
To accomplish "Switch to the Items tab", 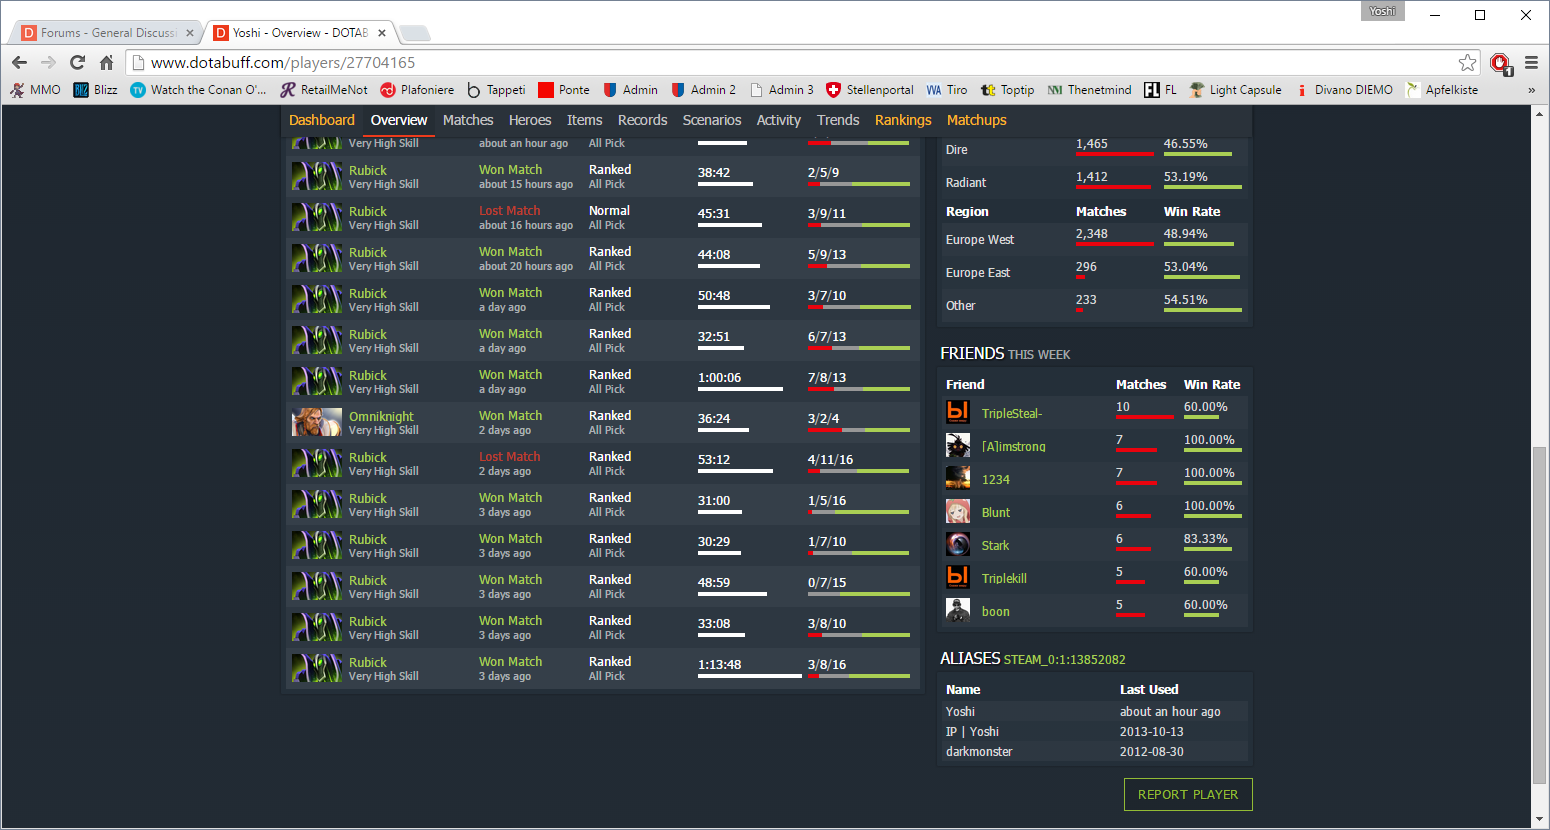I will [x=585, y=120].
